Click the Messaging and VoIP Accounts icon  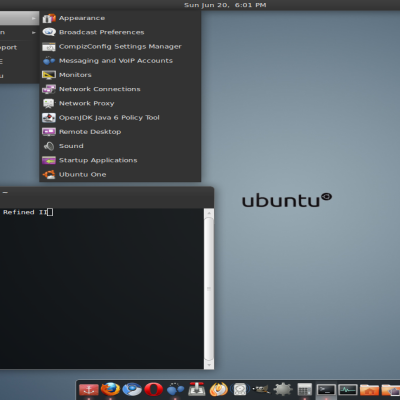49,61
